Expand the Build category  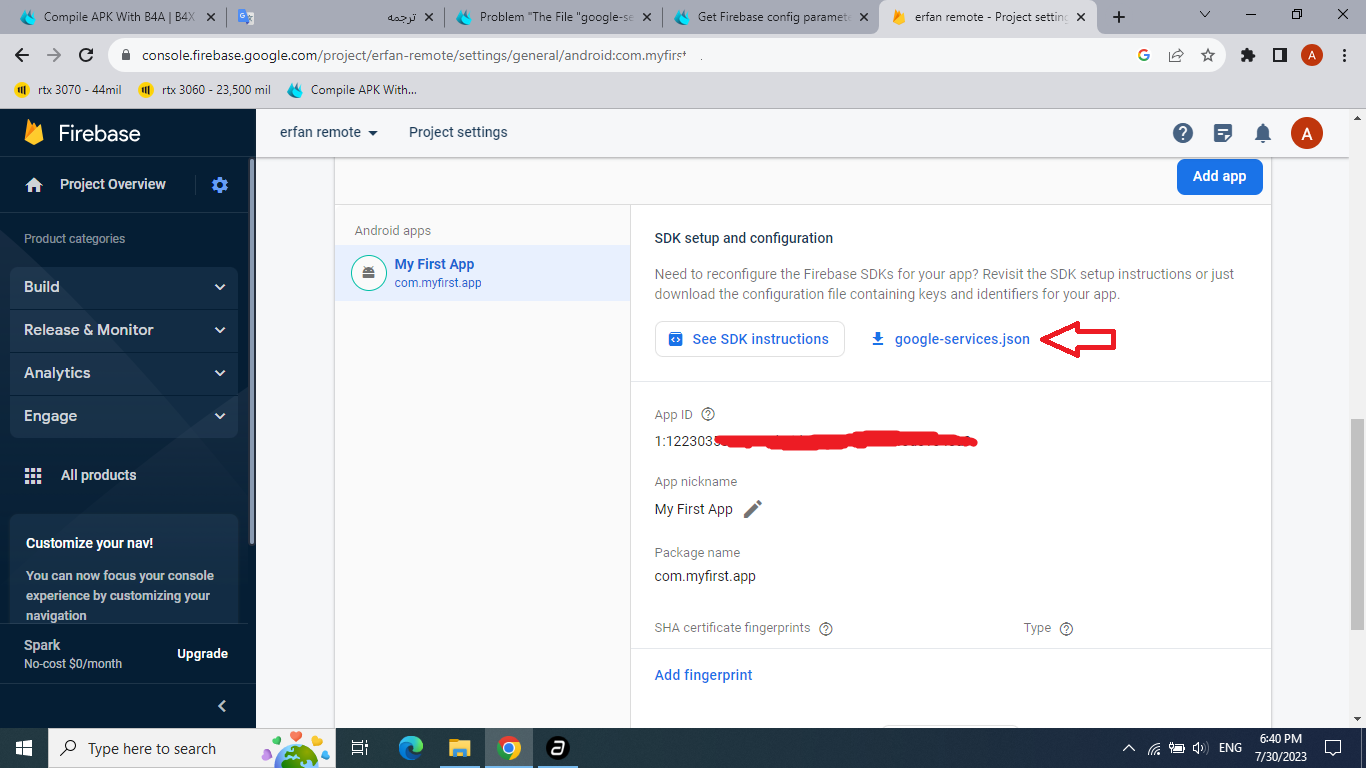click(124, 287)
